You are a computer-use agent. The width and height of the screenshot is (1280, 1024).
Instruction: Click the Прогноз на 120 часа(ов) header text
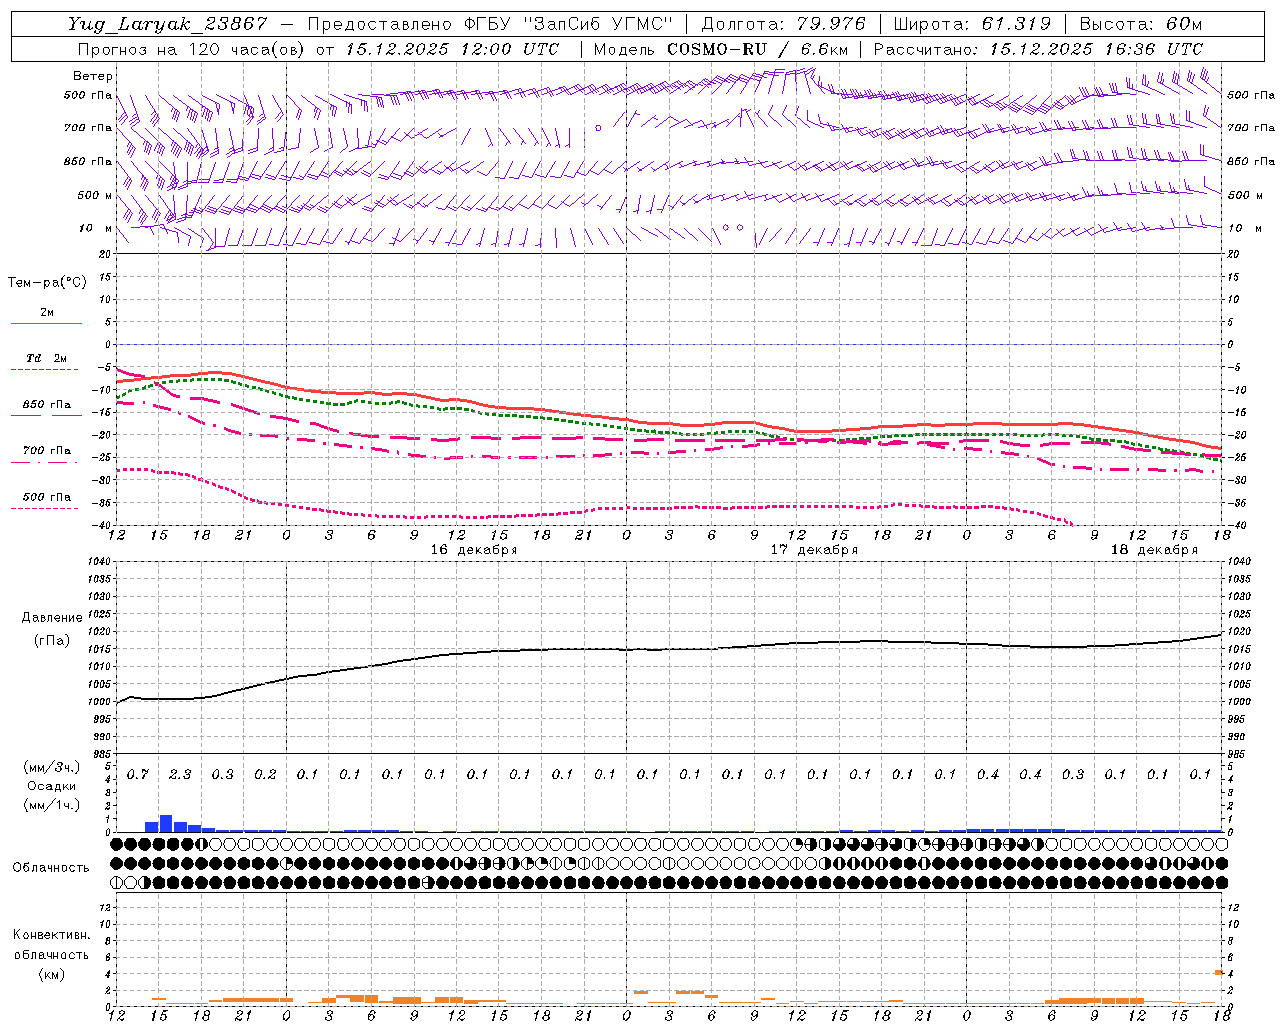[191, 49]
